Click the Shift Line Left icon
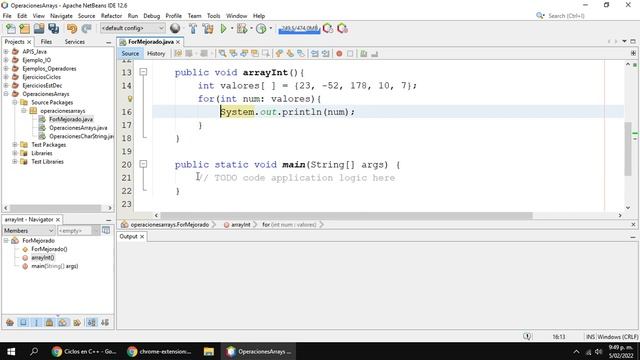This screenshot has width=640, height=360. [x=315, y=53]
